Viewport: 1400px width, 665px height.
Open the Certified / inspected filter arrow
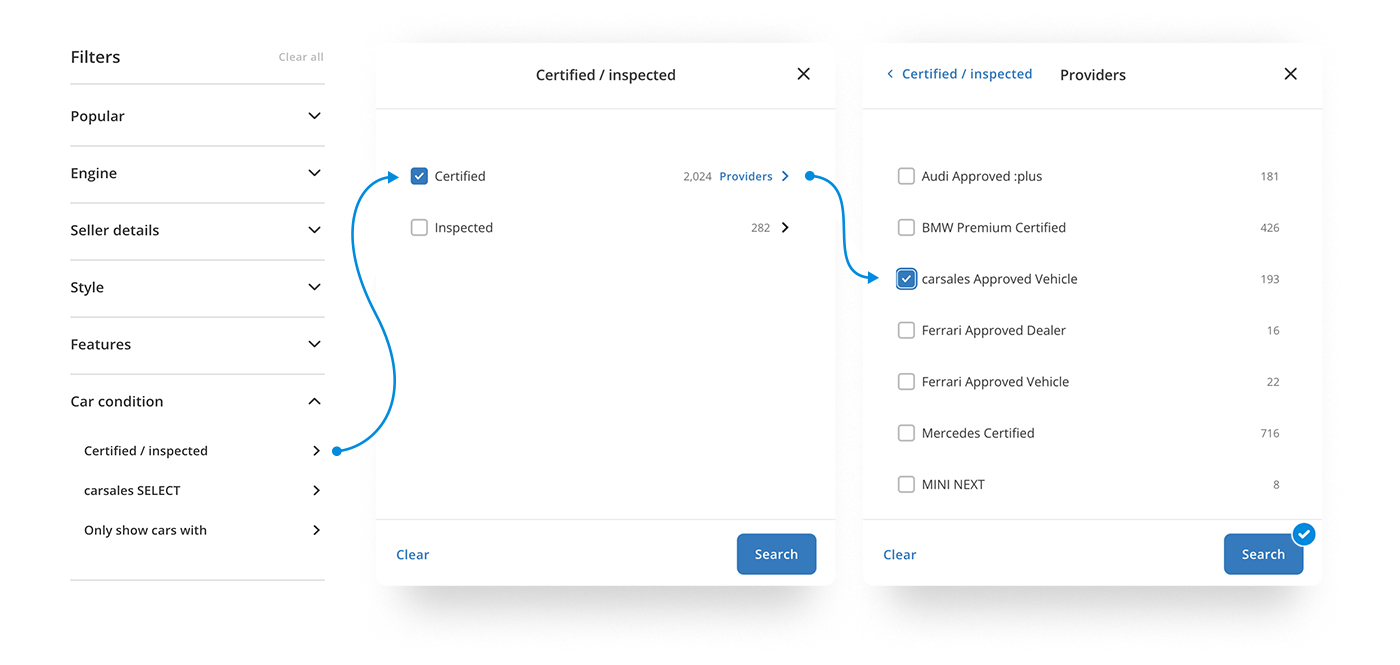[316, 451]
